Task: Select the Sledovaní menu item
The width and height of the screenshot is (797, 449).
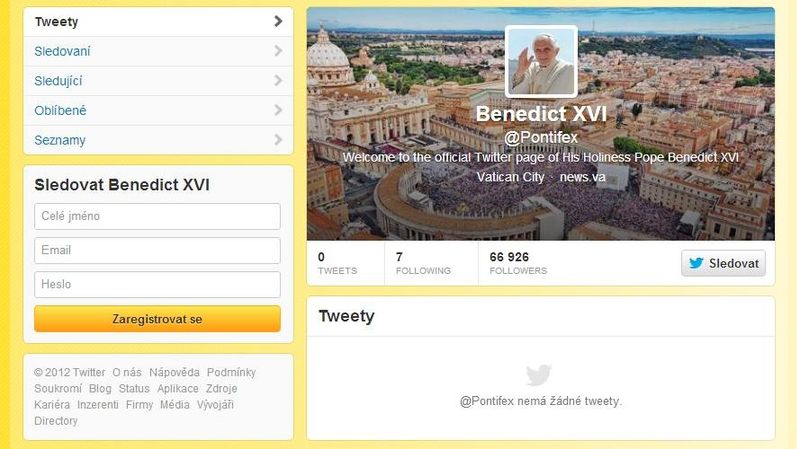Action: point(158,51)
